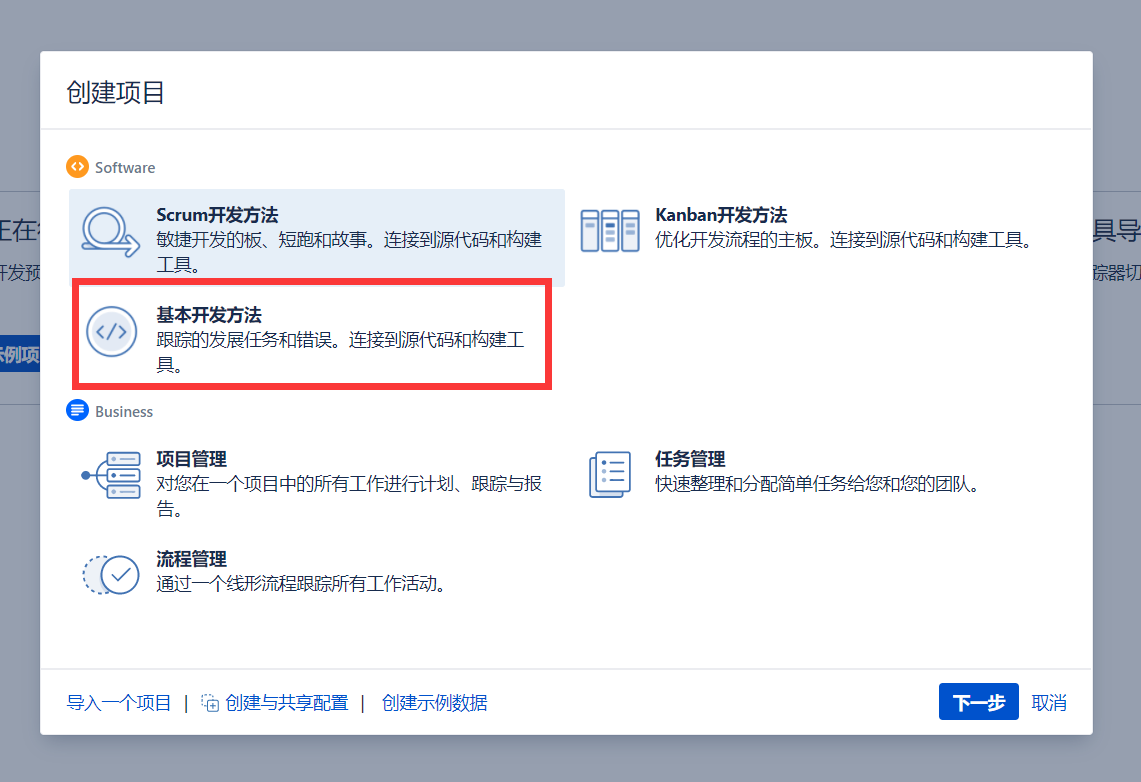
Task: Click the task management checklist icon
Action: 610,474
